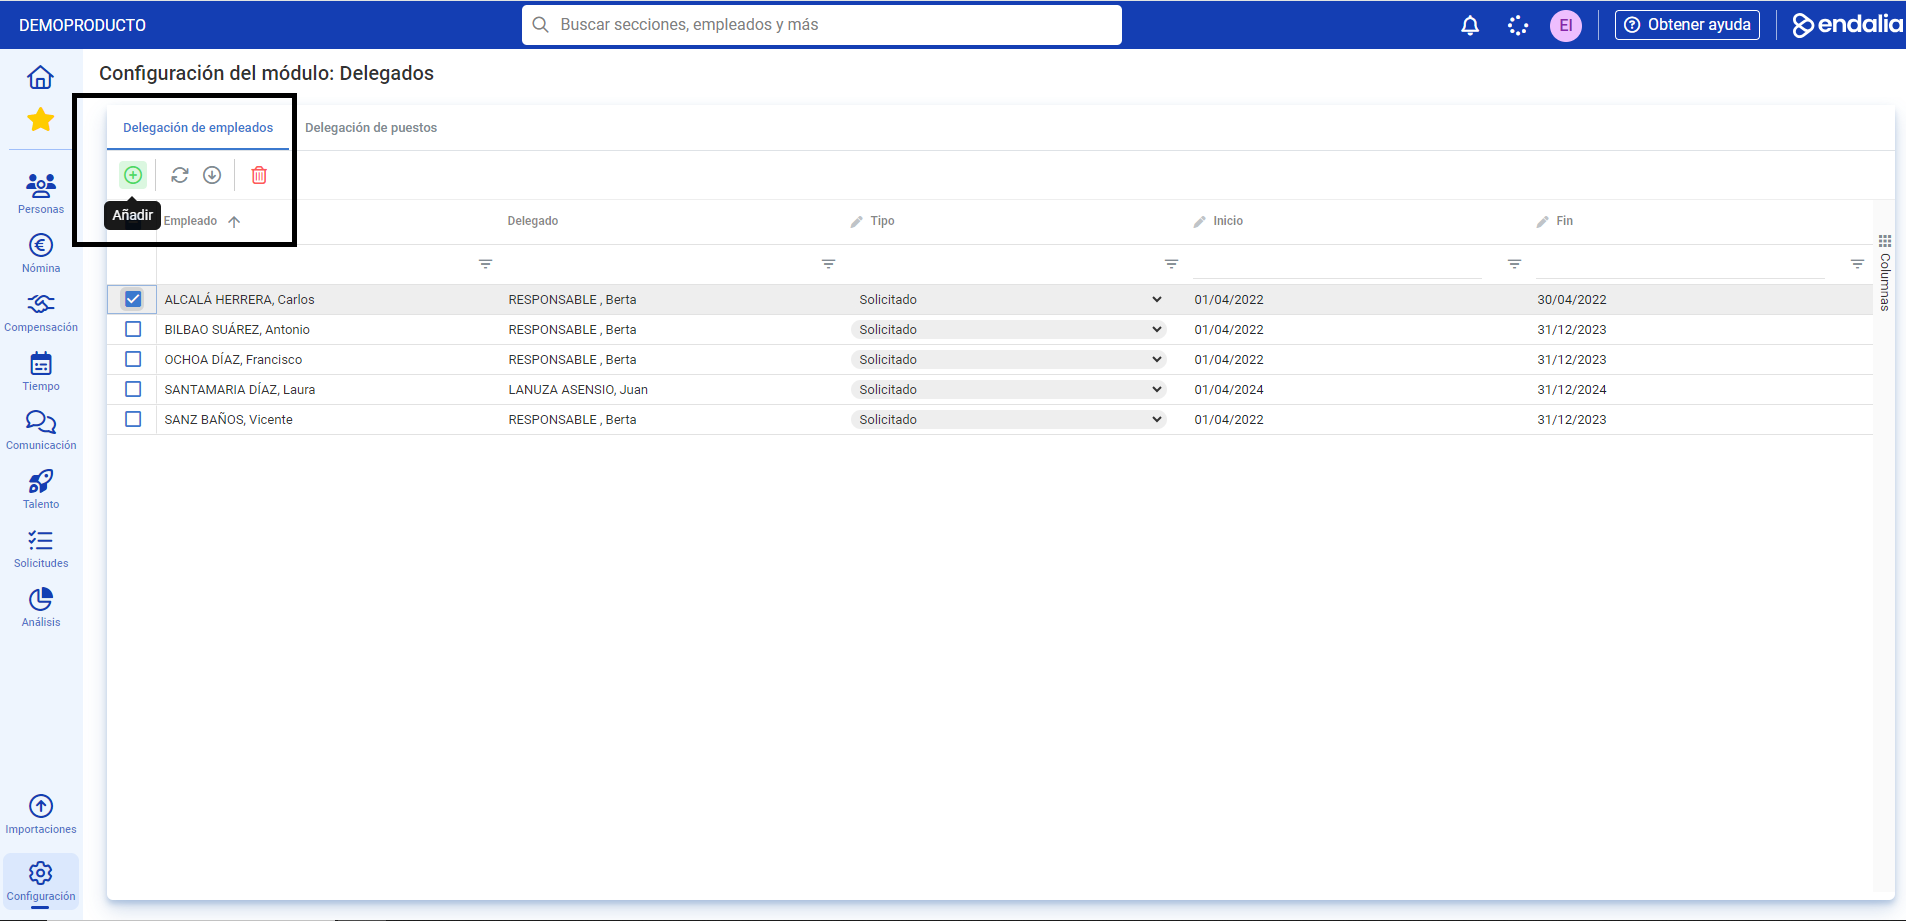Open the Empleado column filter menu
Image resolution: width=1906 pixels, height=921 pixels.
[485, 264]
